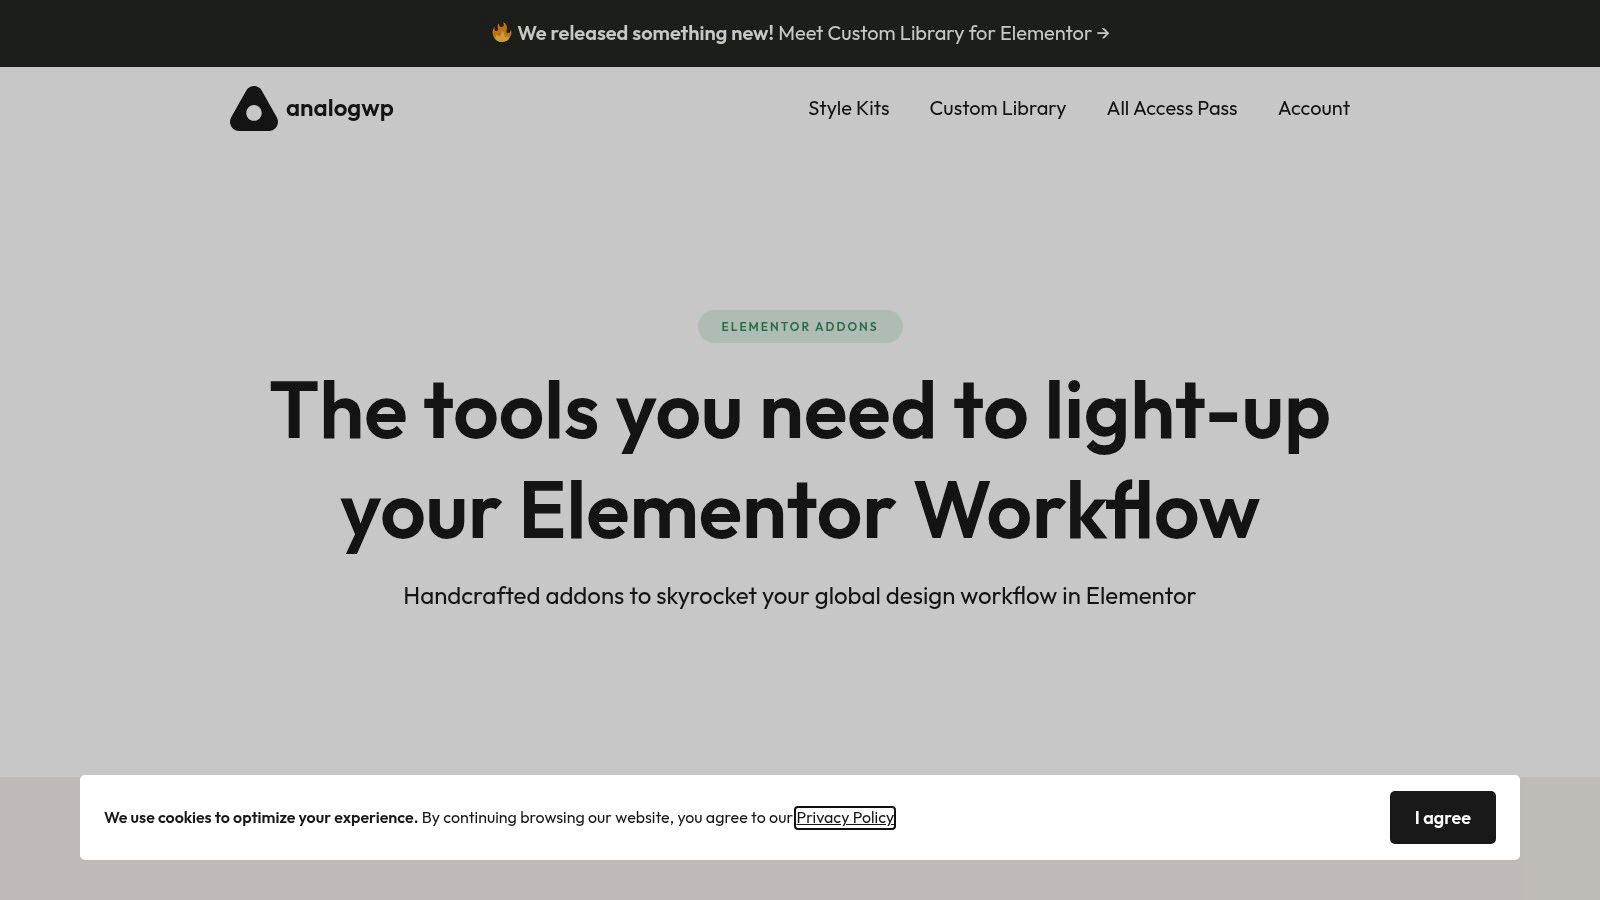The image size is (1600, 900).
Task: Click the analogwp triangle logo icon
Action: (254, 108)
